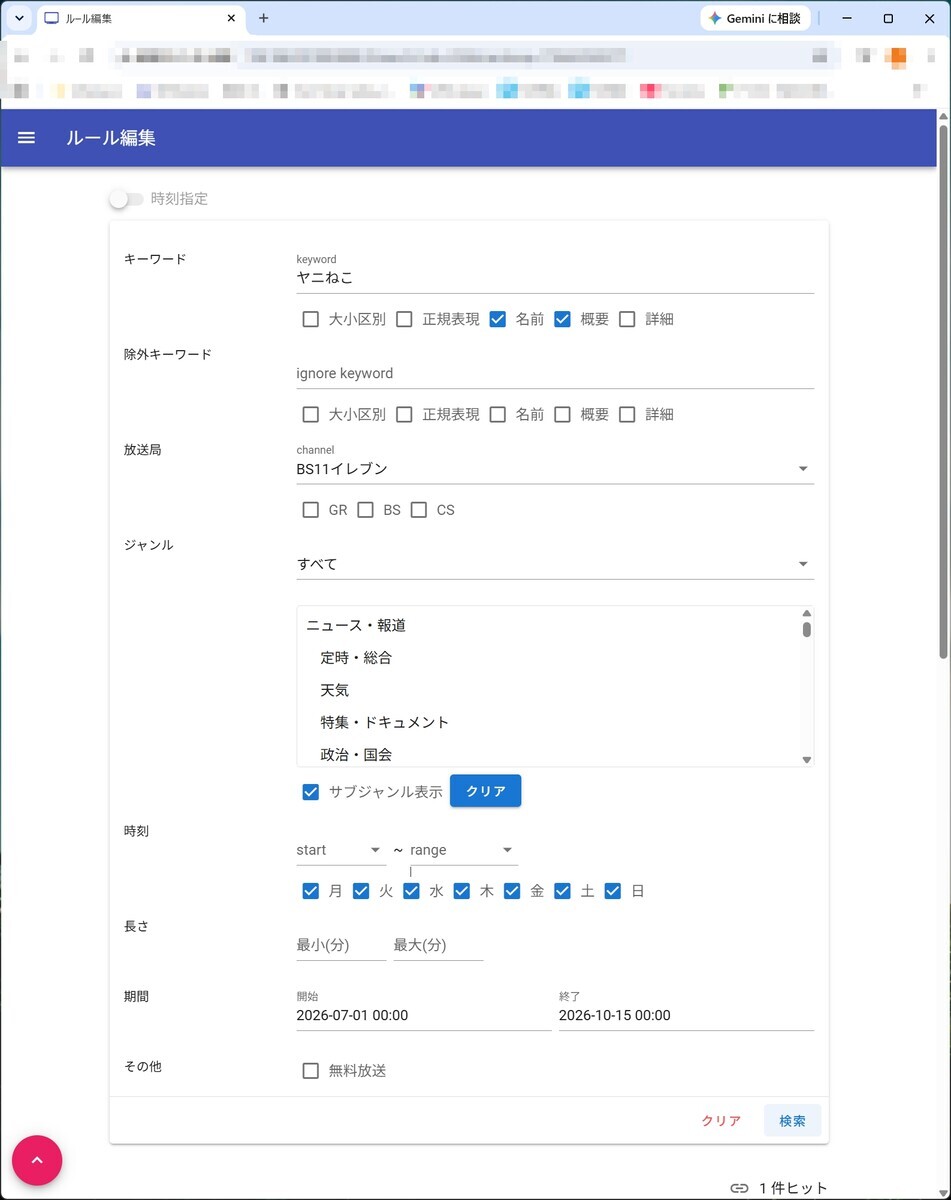Click the red クリア form button
The height and width of the screenshot is (1200, 951).
[721, 1121]
